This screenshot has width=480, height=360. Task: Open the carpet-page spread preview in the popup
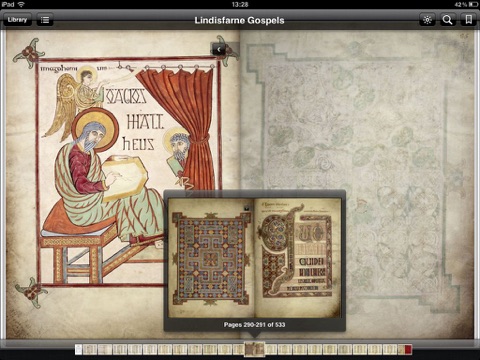coord(255,258)
